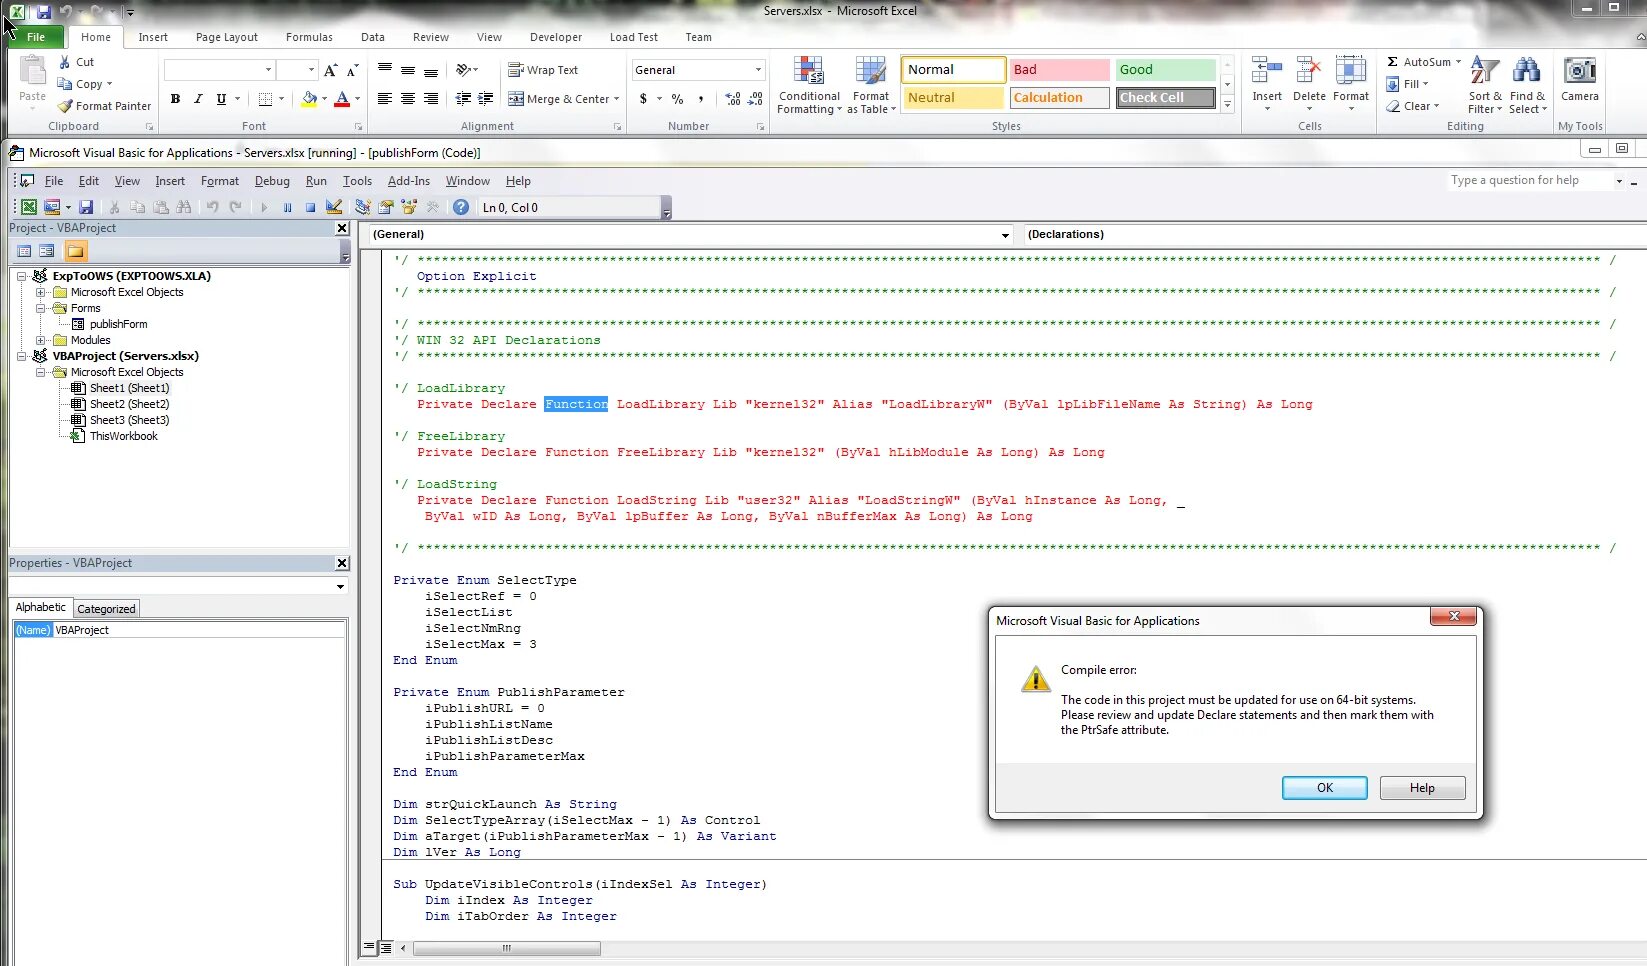Open font name dropdown in ribbon
This screenshot has height=966, width=1647.
(268, 70)
